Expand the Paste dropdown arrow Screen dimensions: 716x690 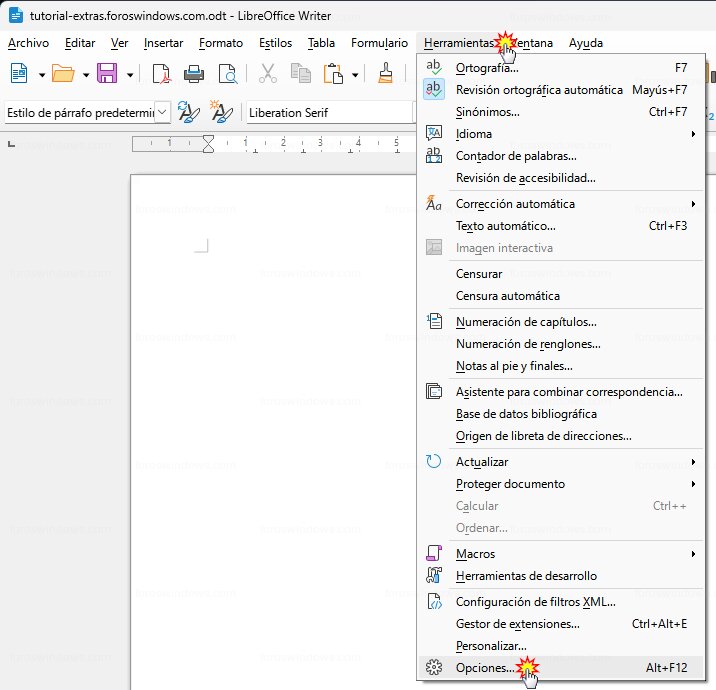(355, 74)
